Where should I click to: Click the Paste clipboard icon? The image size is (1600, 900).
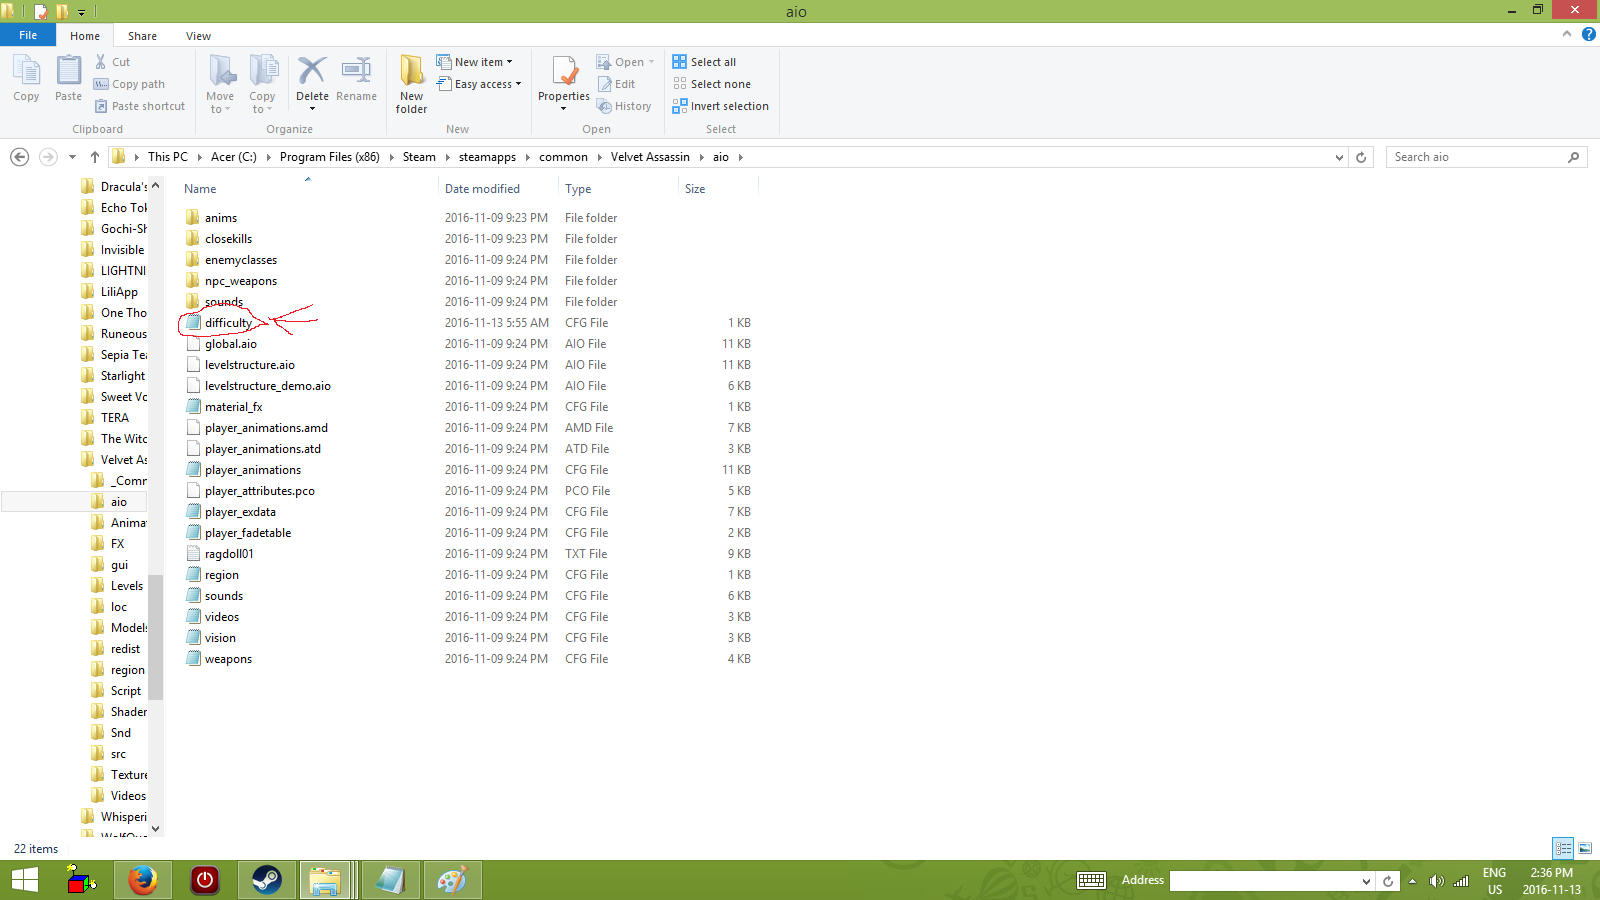point(68,78)
